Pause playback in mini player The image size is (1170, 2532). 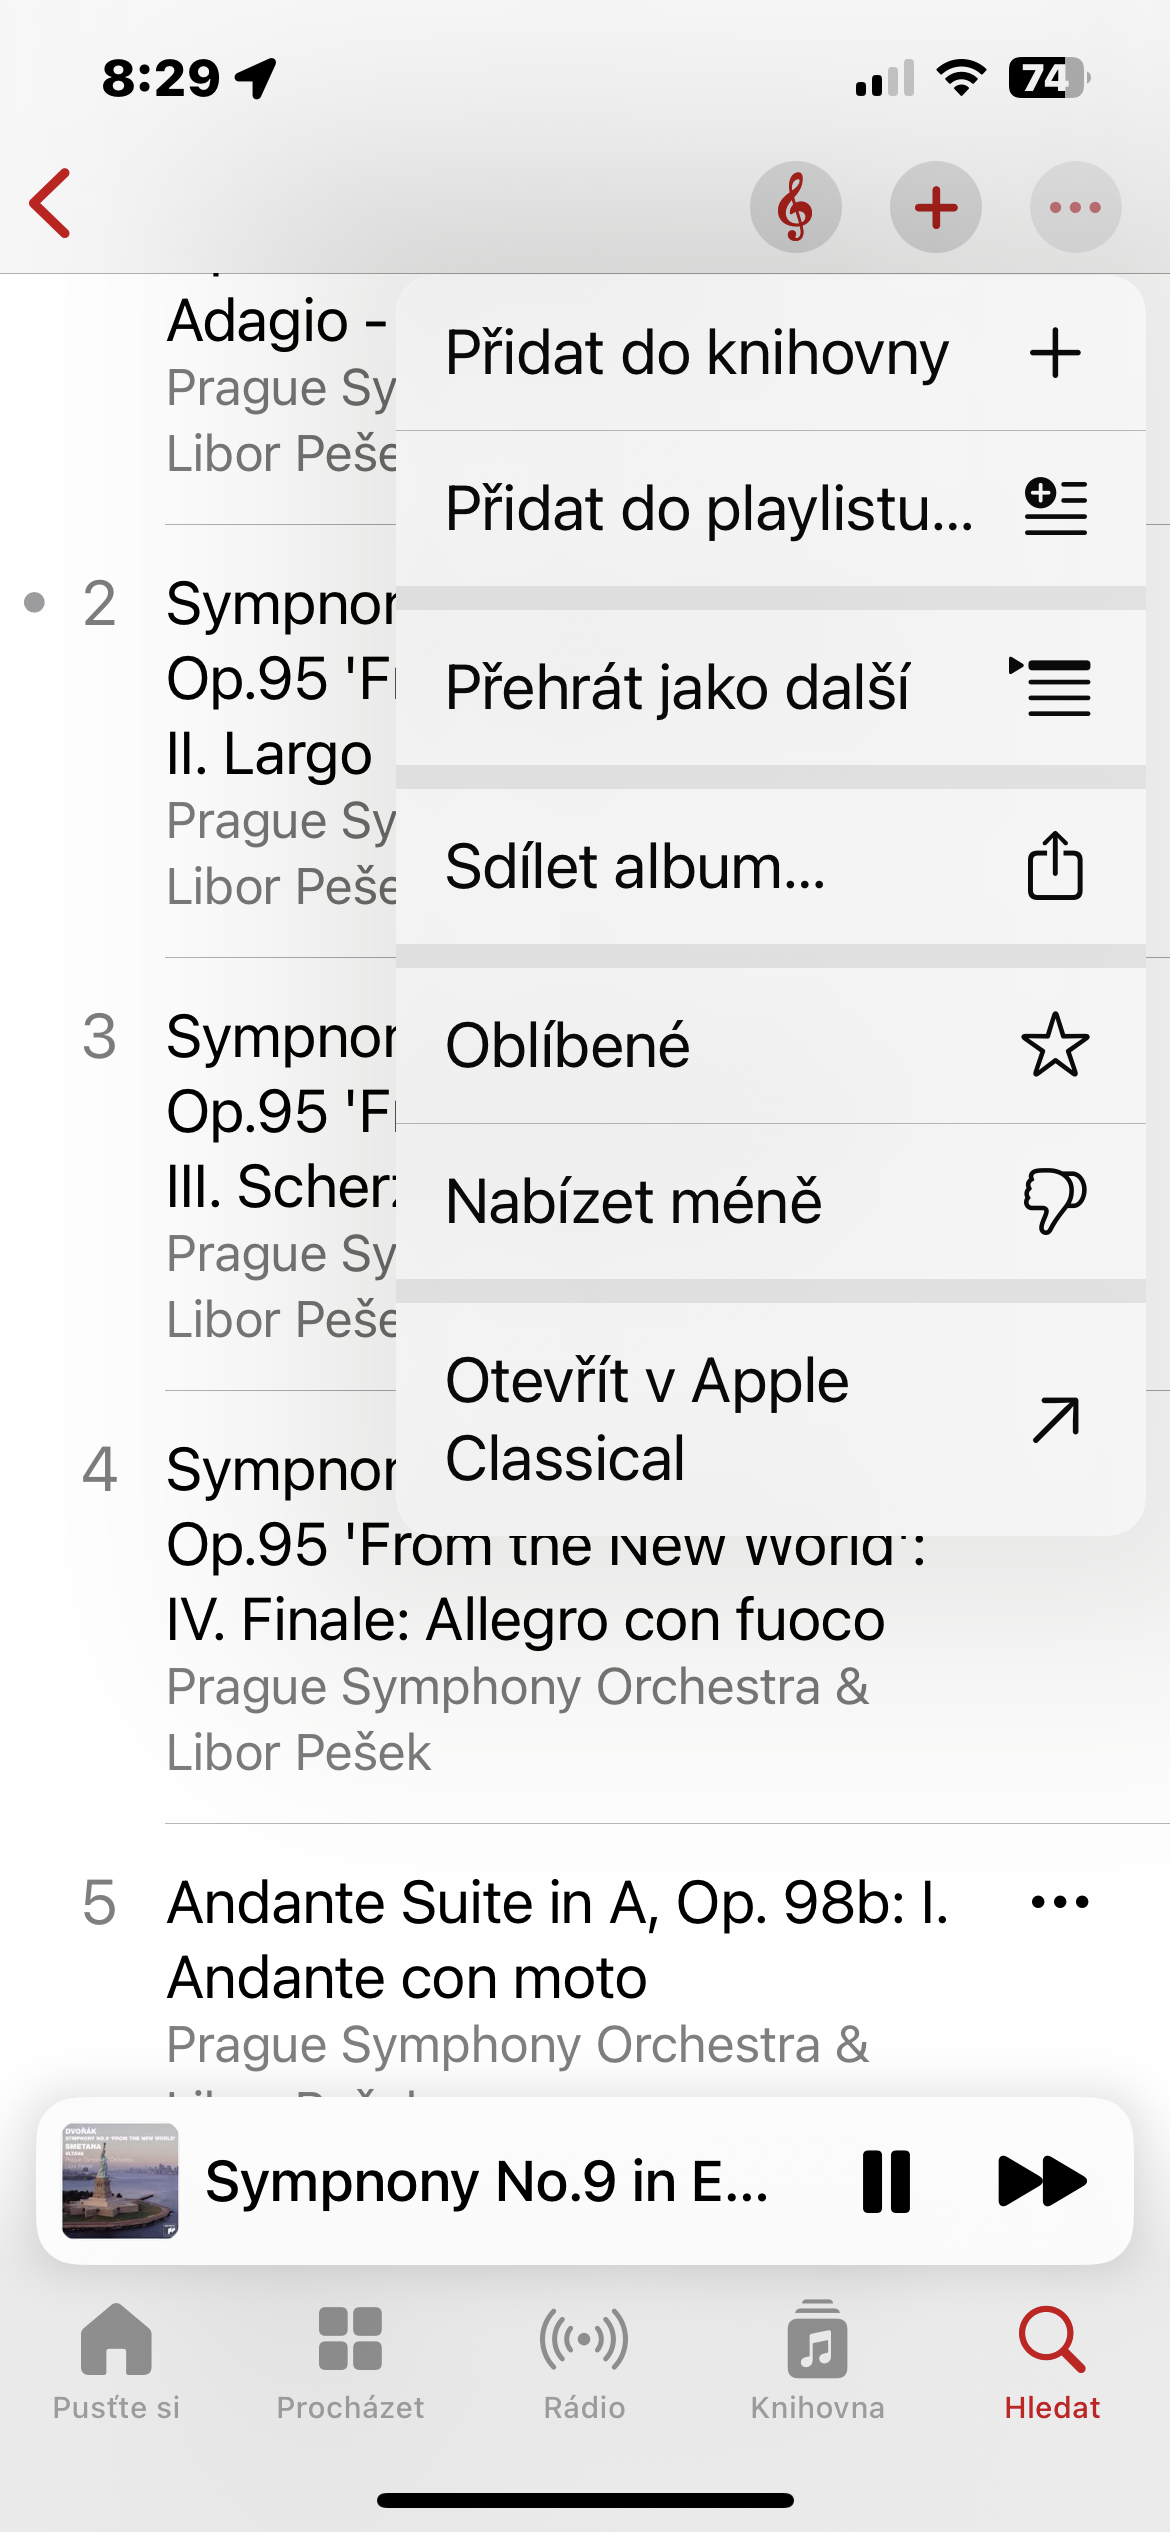[x=886, y=2181]
